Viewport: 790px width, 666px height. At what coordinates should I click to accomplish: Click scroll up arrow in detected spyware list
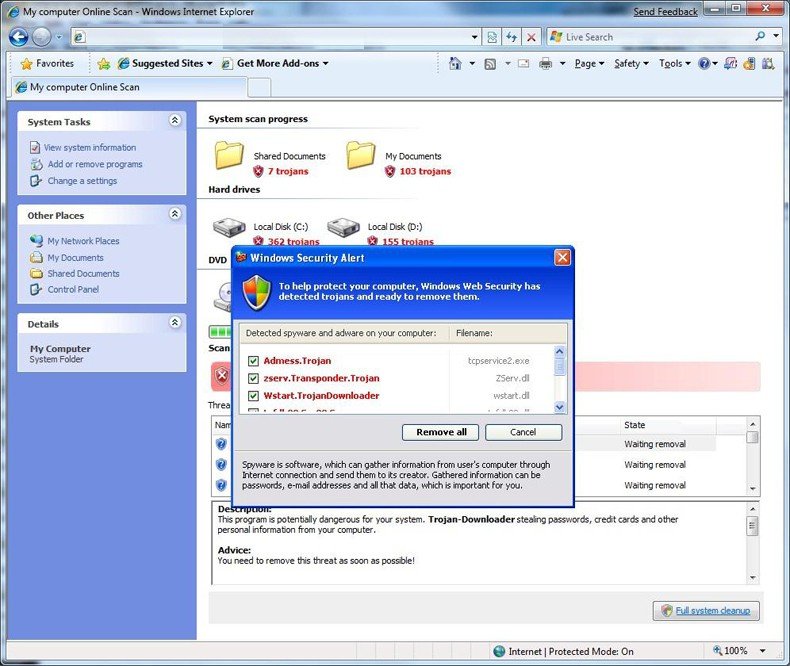pos(559,352)
